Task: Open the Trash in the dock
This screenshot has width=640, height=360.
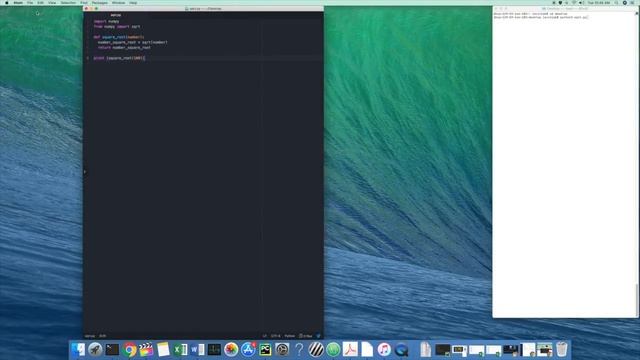Action: point(562,350)
